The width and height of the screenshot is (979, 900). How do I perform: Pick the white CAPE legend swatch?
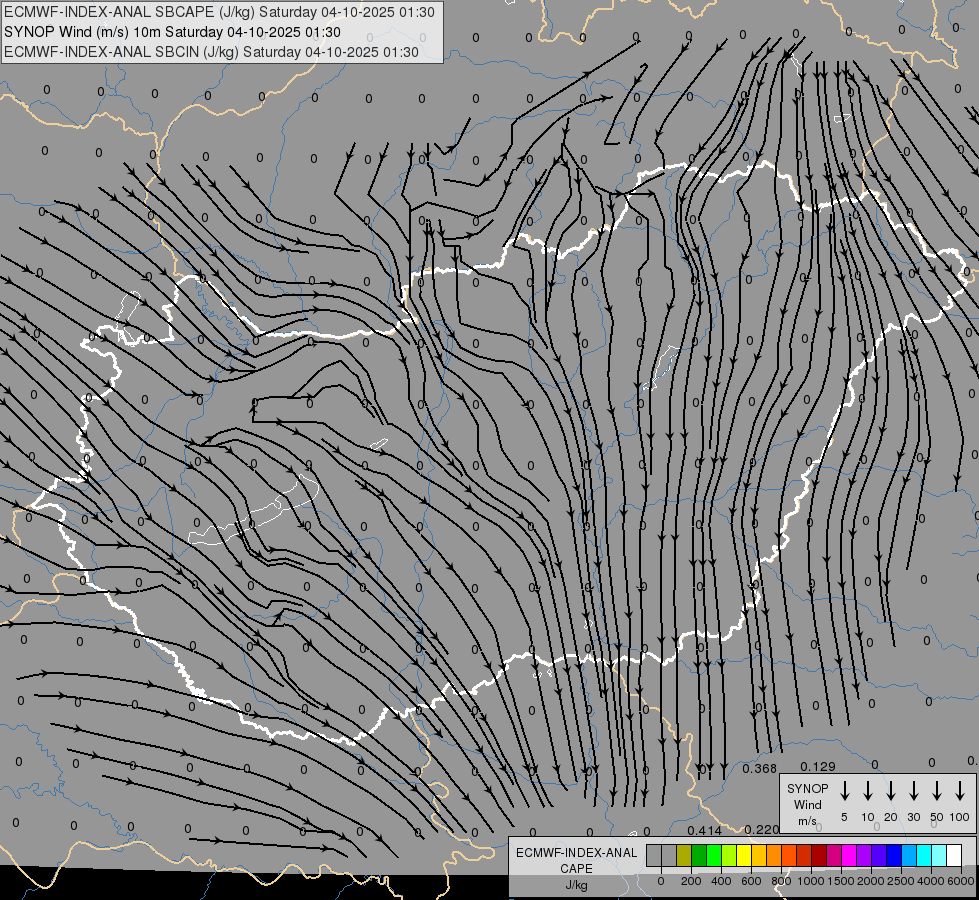[x=954, y=855]
